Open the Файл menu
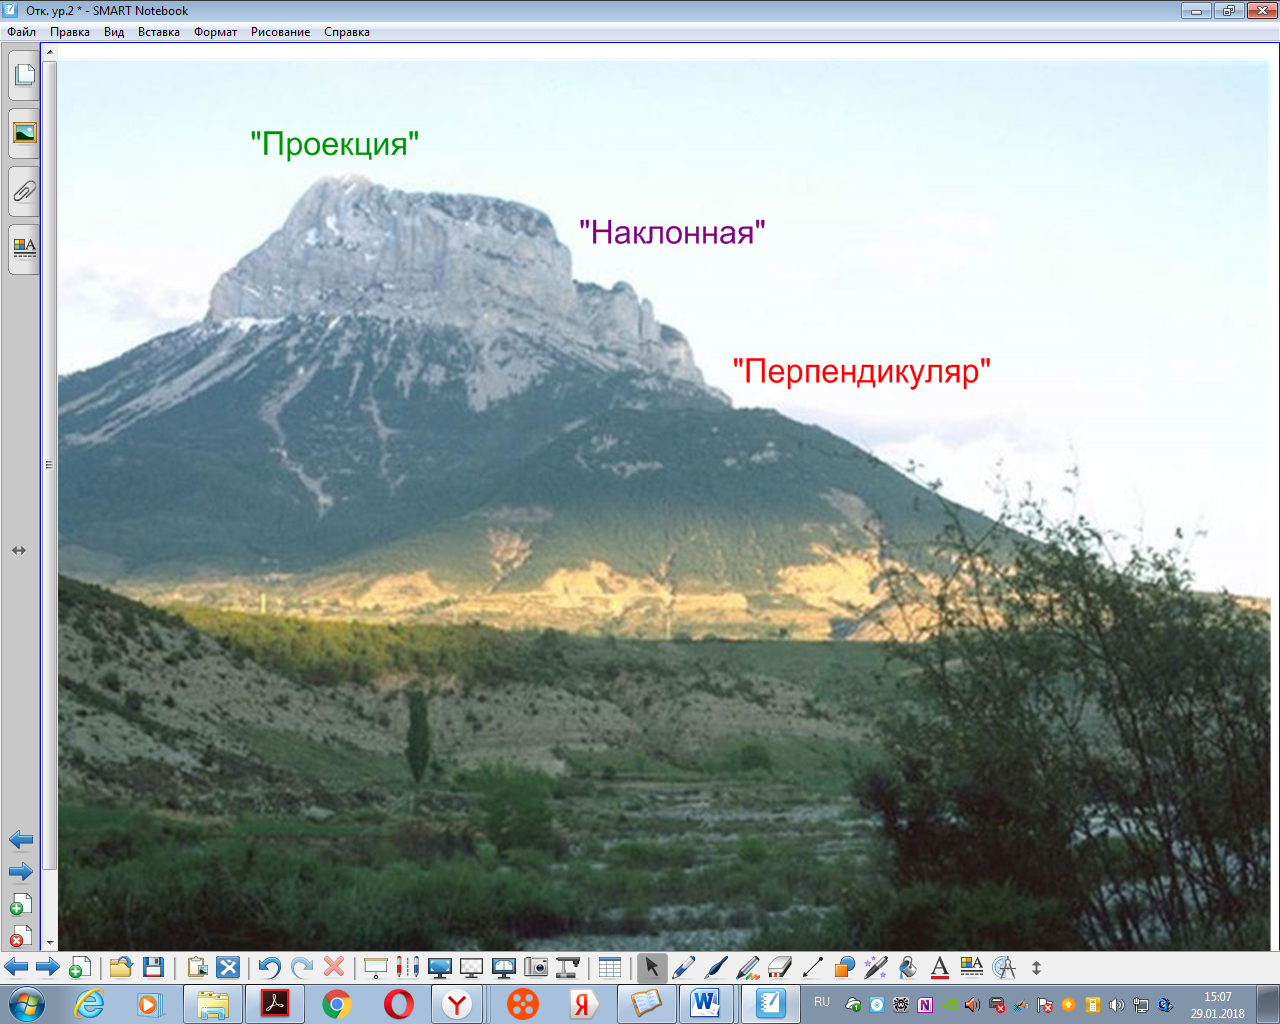 [21, 32]
